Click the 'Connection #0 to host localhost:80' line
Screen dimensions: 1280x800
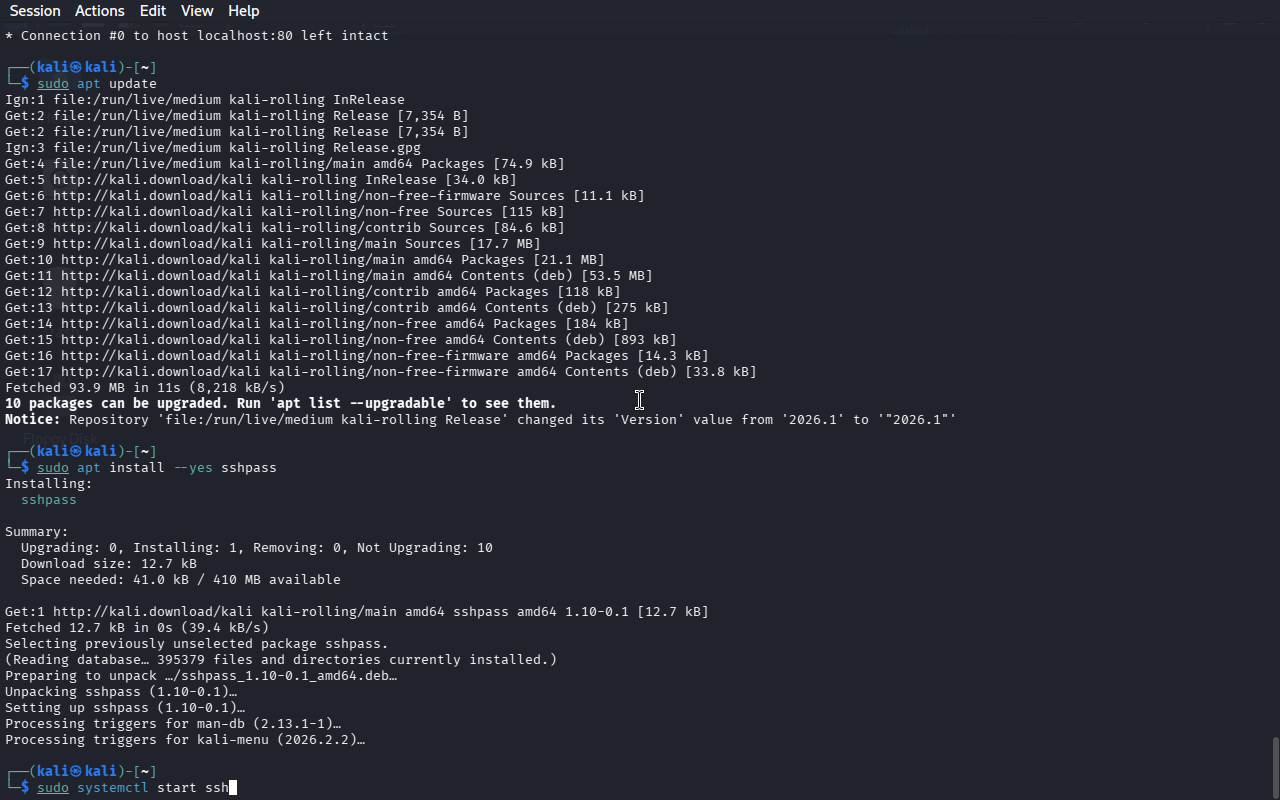coord(197,36)
